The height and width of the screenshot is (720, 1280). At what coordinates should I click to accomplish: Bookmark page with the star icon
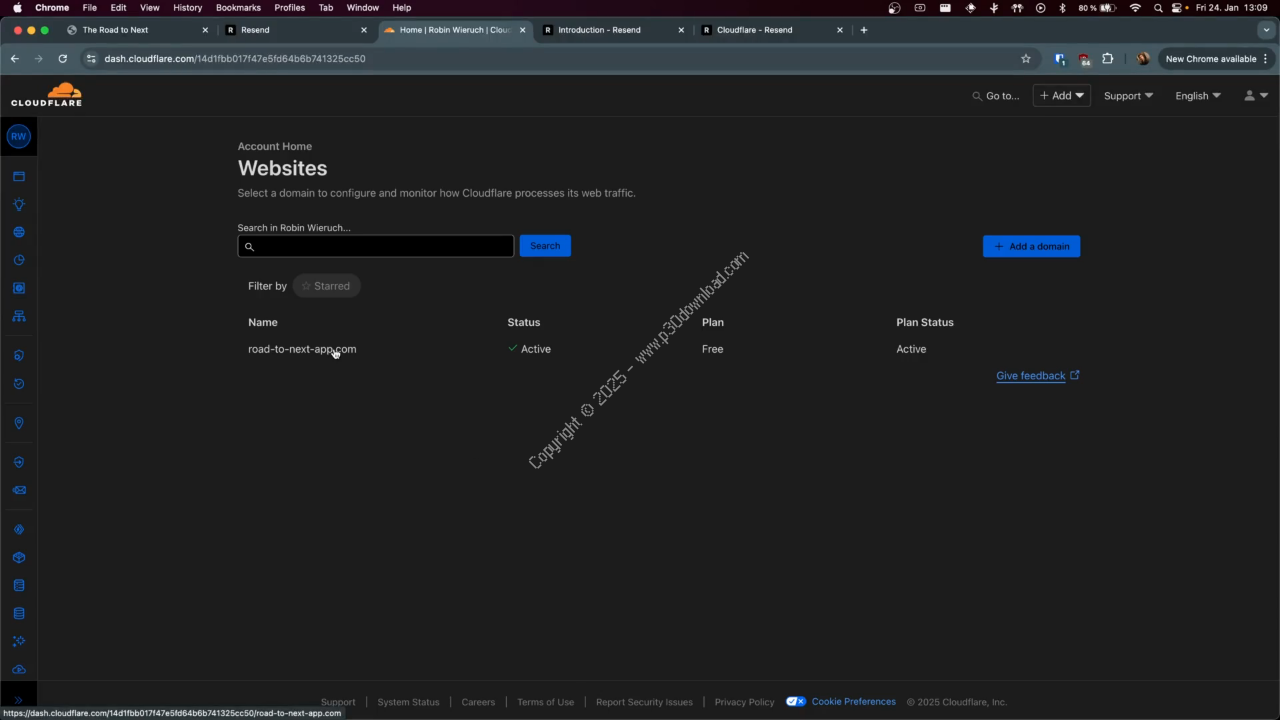click(x=1025, y=59)
